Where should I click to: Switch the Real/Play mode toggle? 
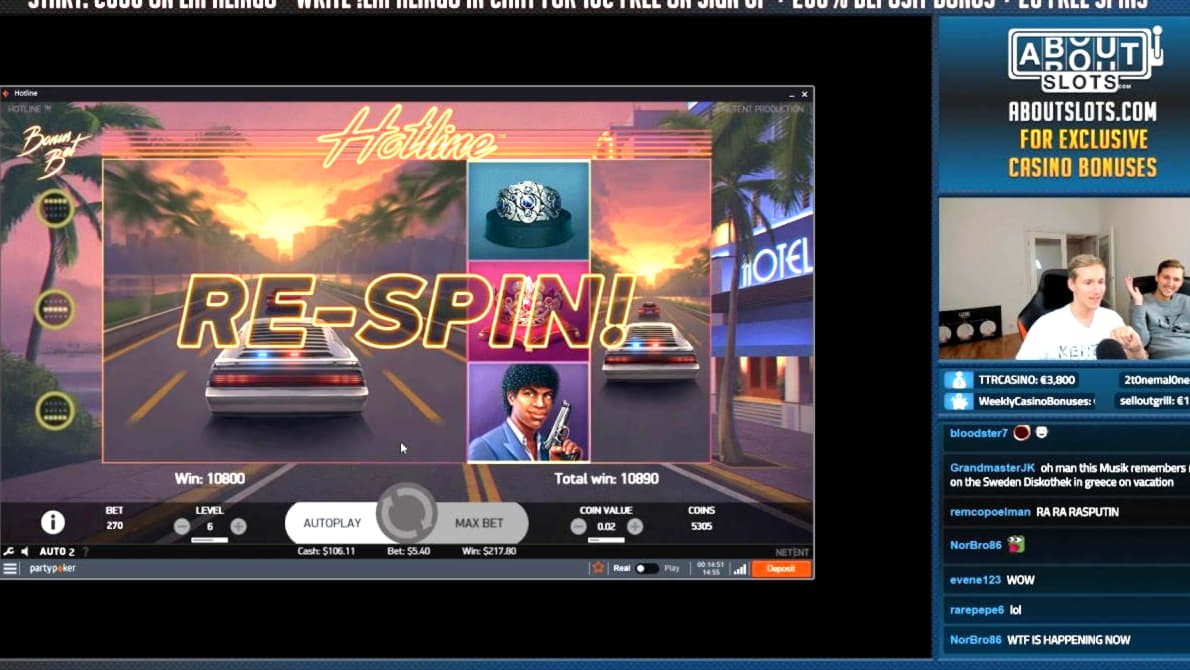click(646, 568)
